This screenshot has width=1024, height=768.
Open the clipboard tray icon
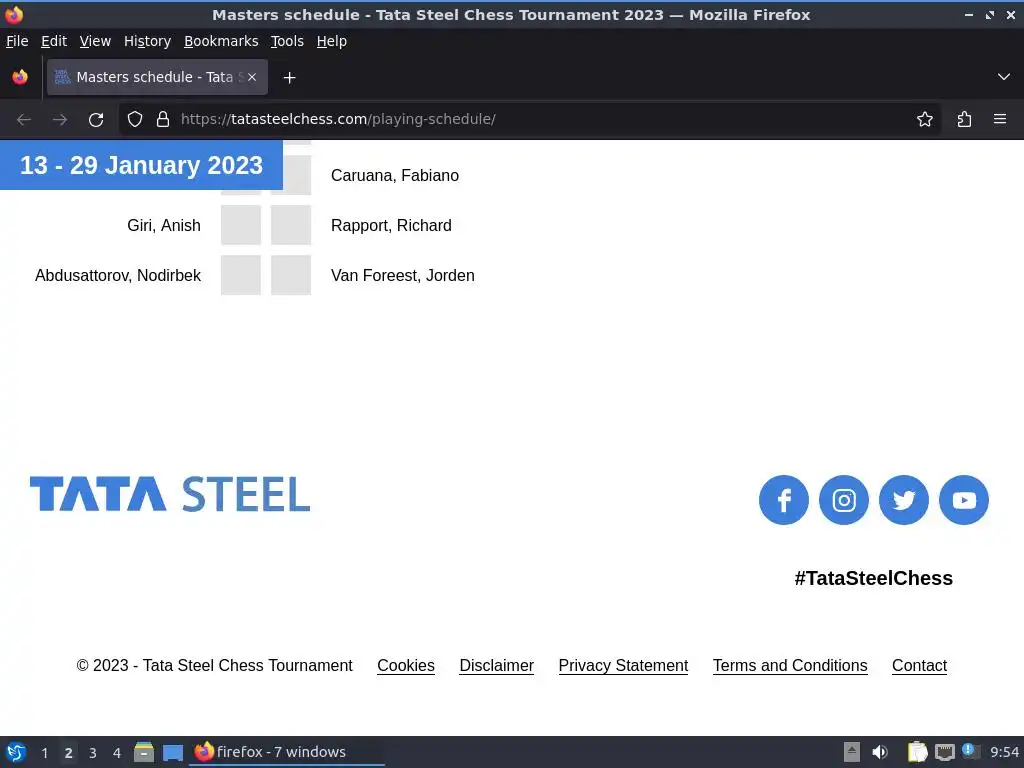point(917,752)
